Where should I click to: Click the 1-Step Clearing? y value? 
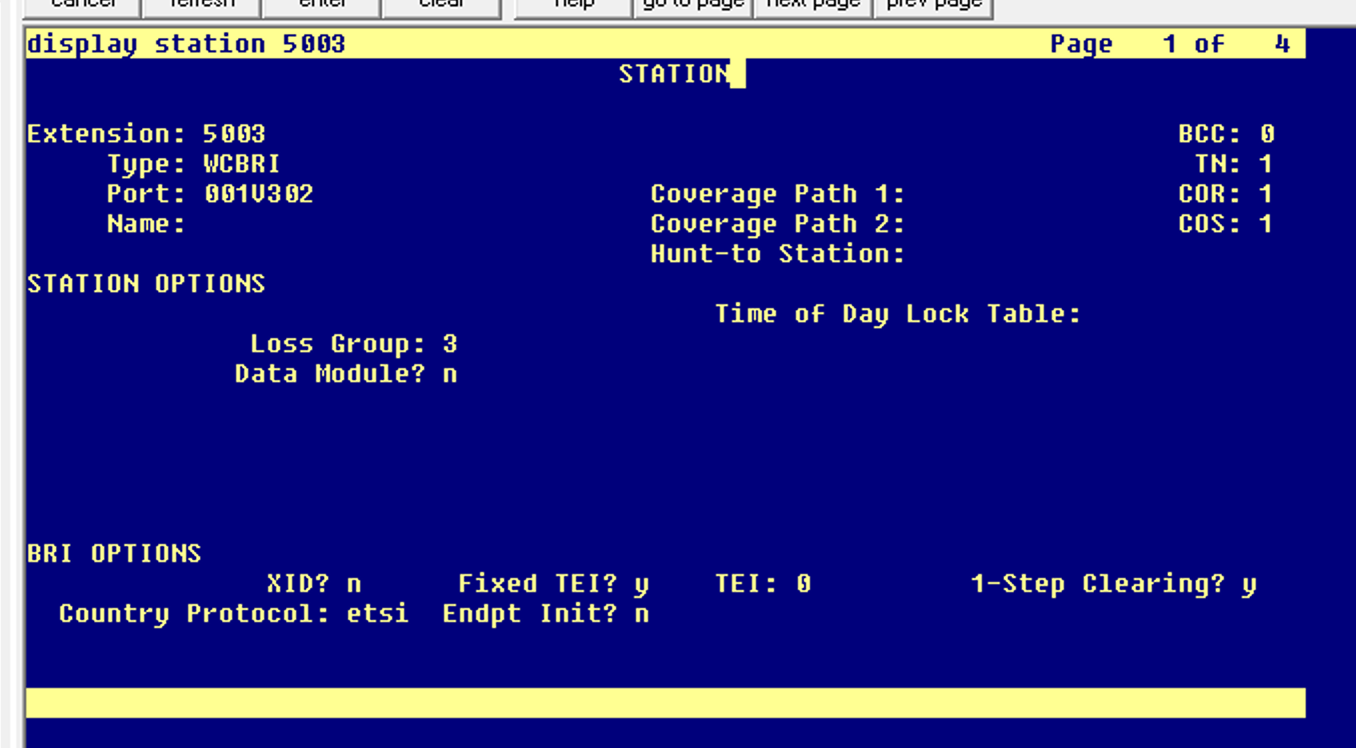point(1249,584)
